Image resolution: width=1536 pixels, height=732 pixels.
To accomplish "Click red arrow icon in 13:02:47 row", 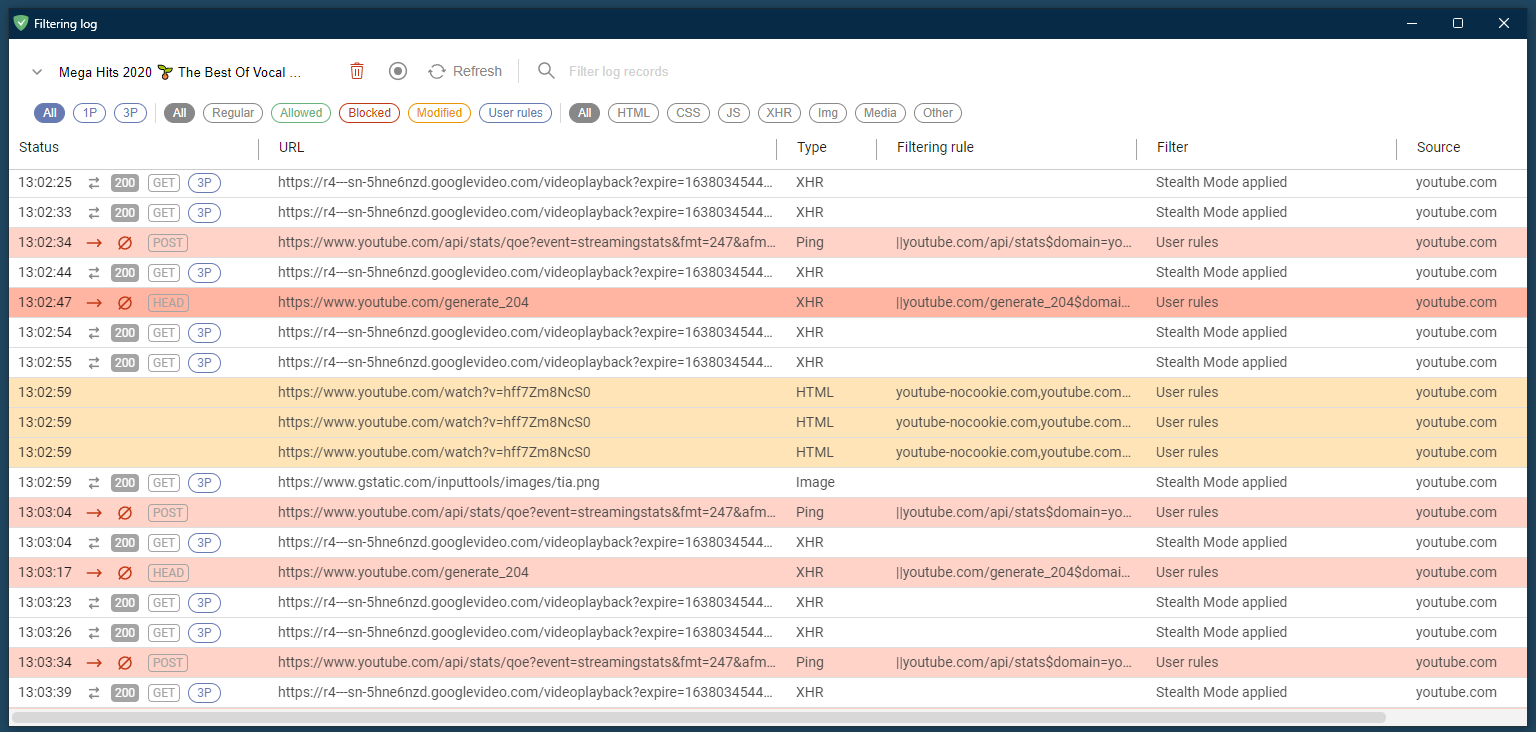I will click(94, 303).
